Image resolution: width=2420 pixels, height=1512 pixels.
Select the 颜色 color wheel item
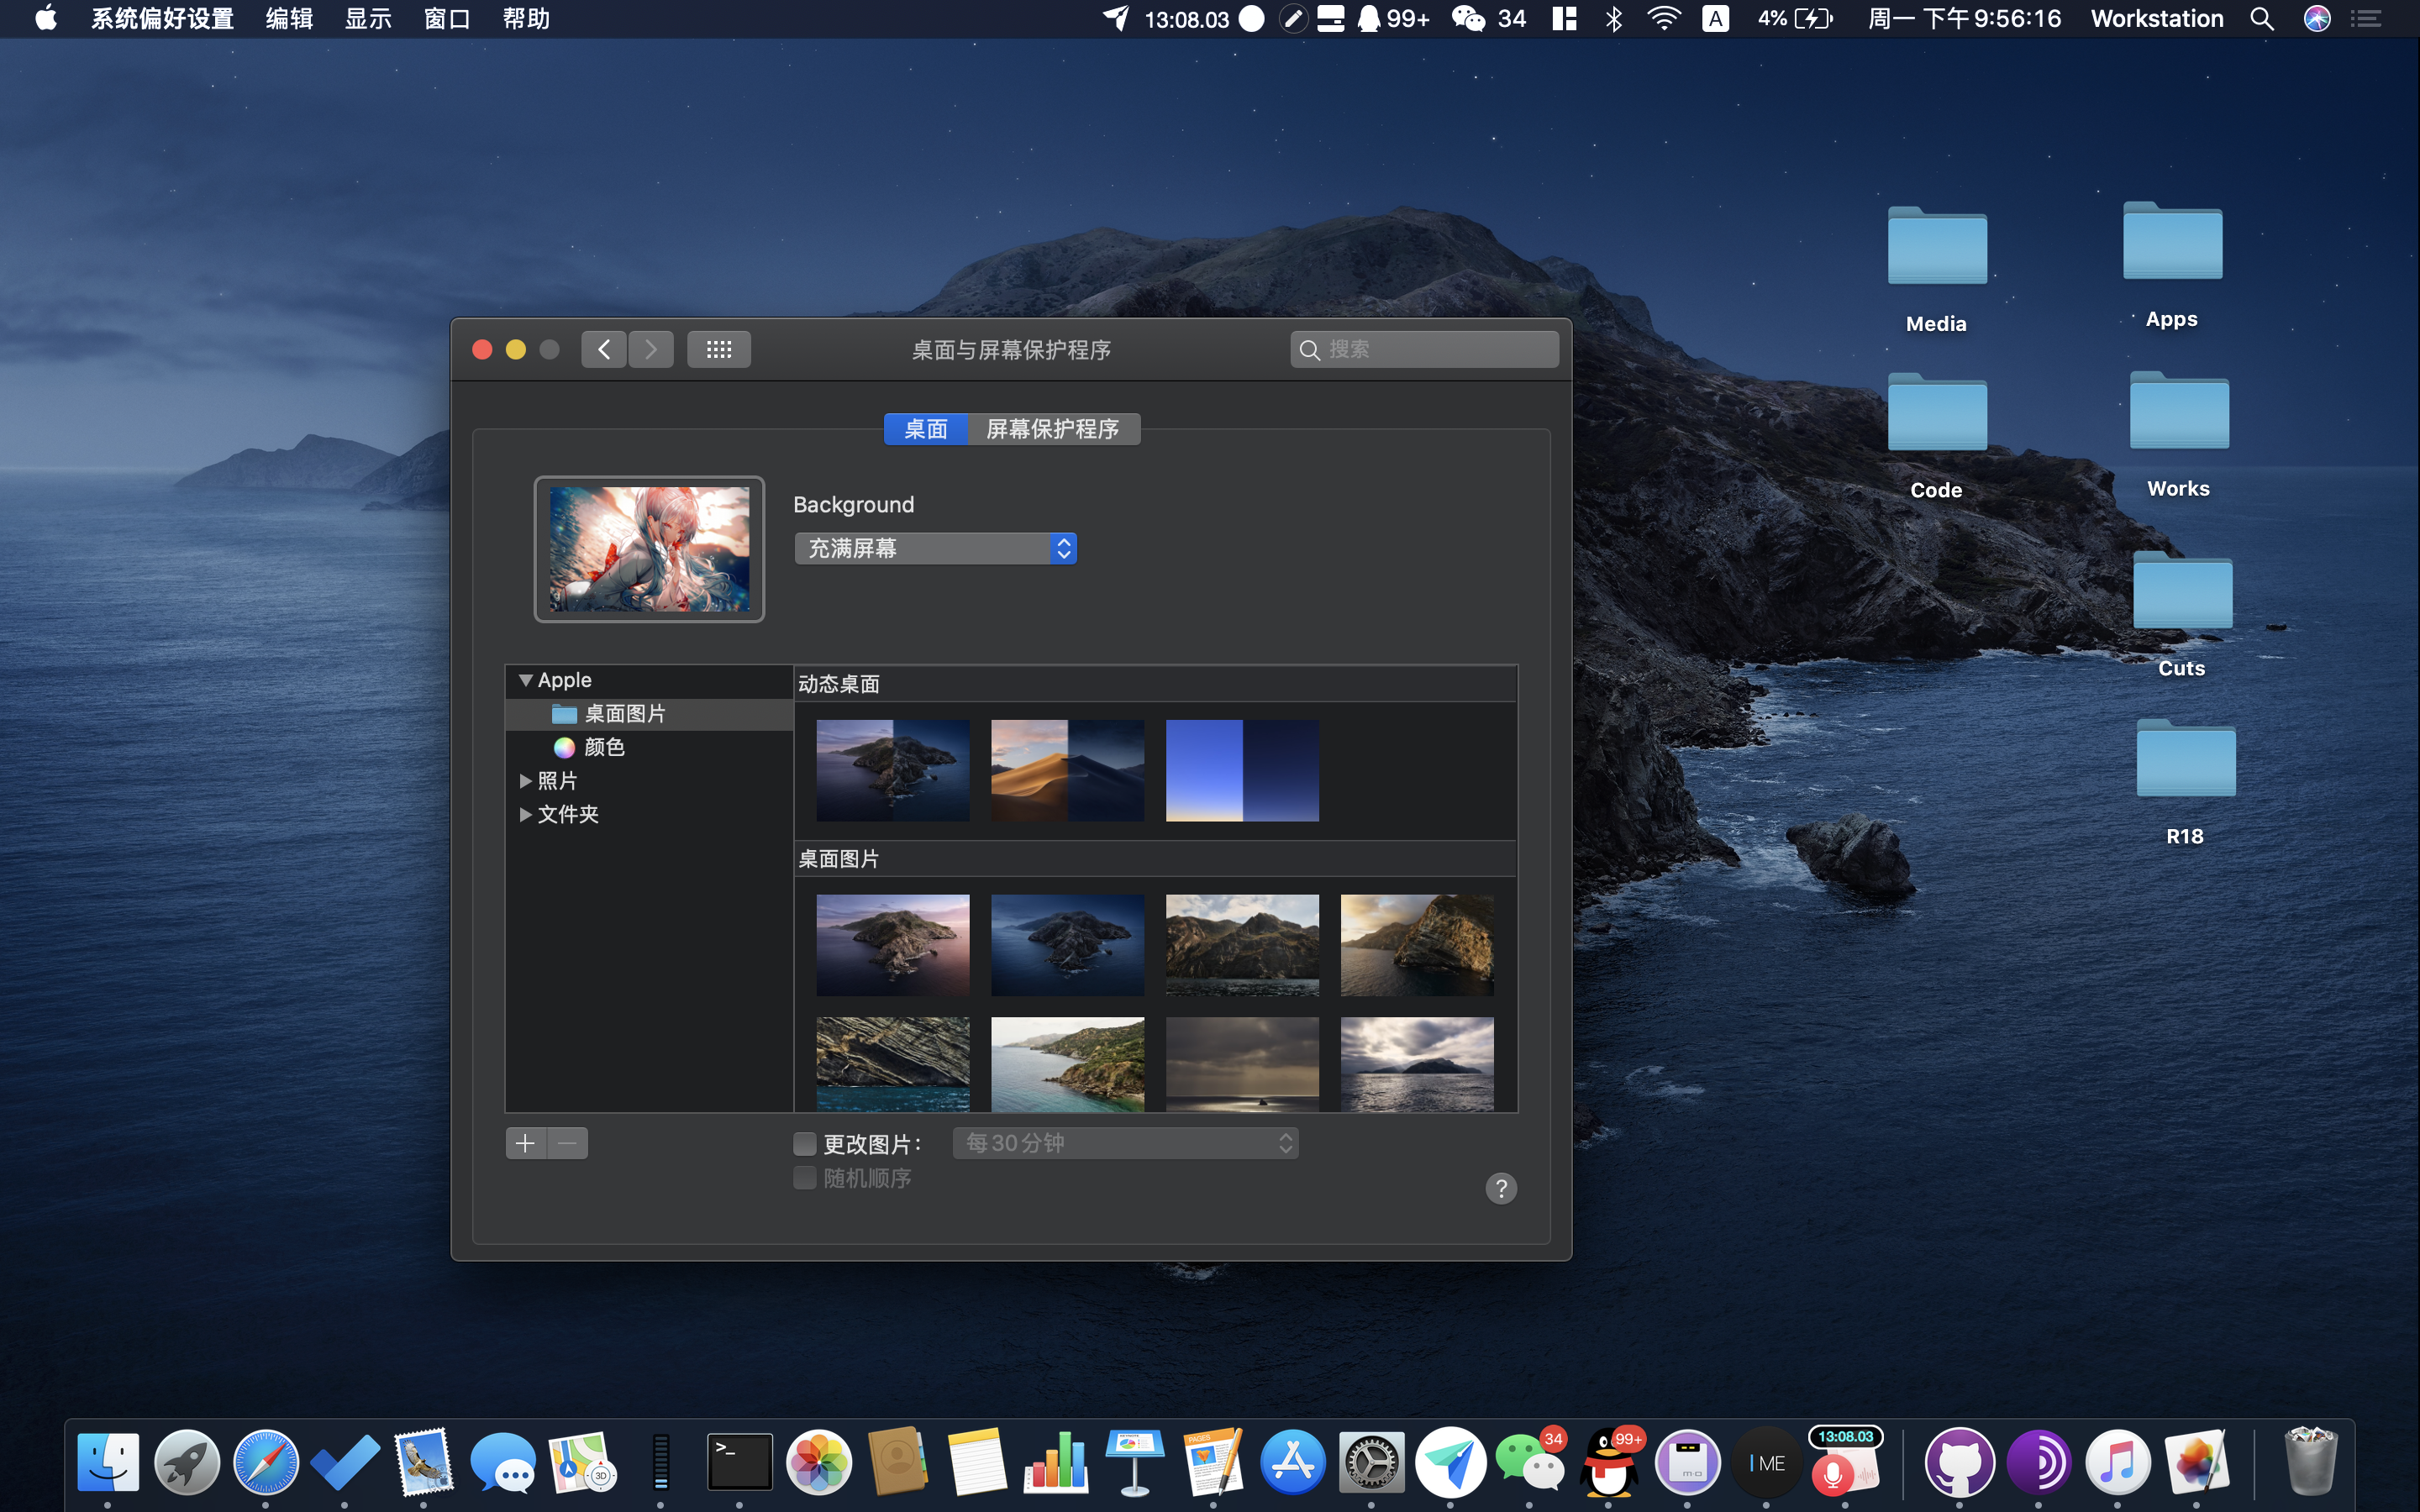tap(603, 747)
